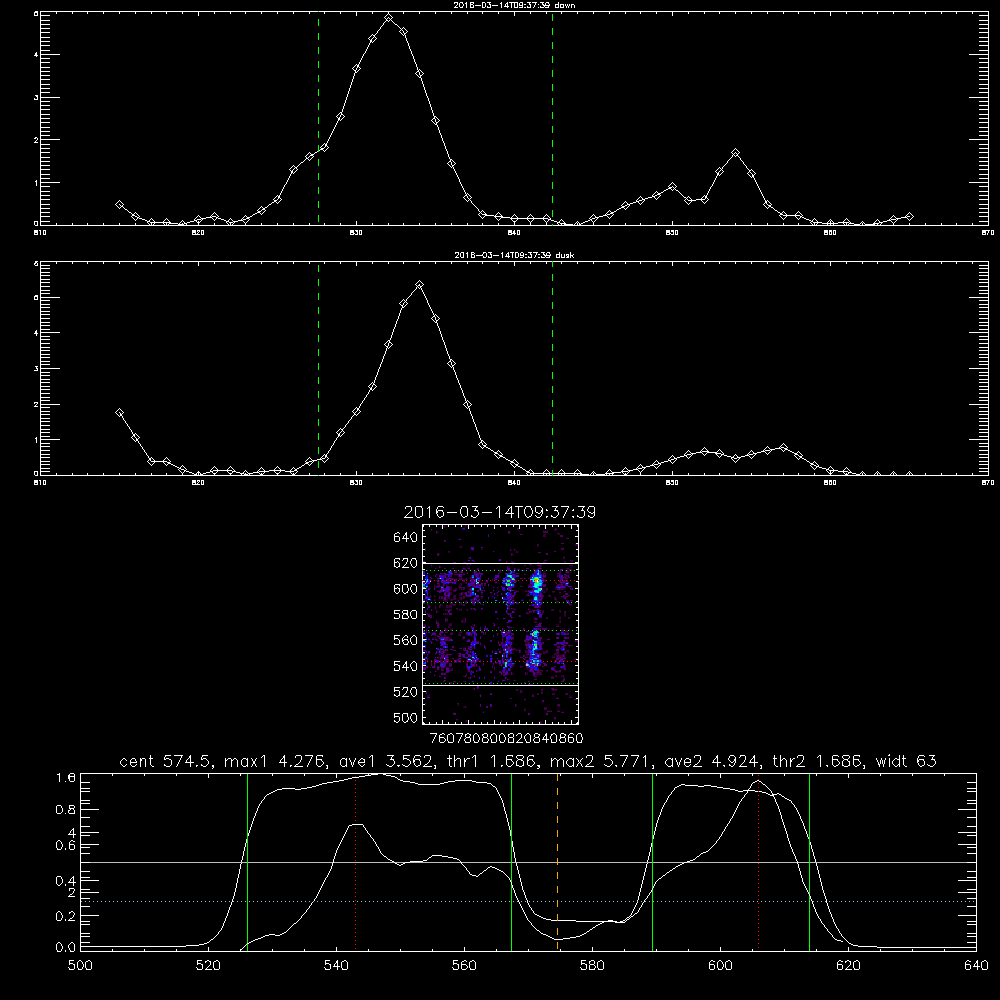Image resolution: width=1000 pixels, height=1000 pixels.
Task: Click the 520 label on the heat-map vertical axis
Action: [x=406, y=692]
